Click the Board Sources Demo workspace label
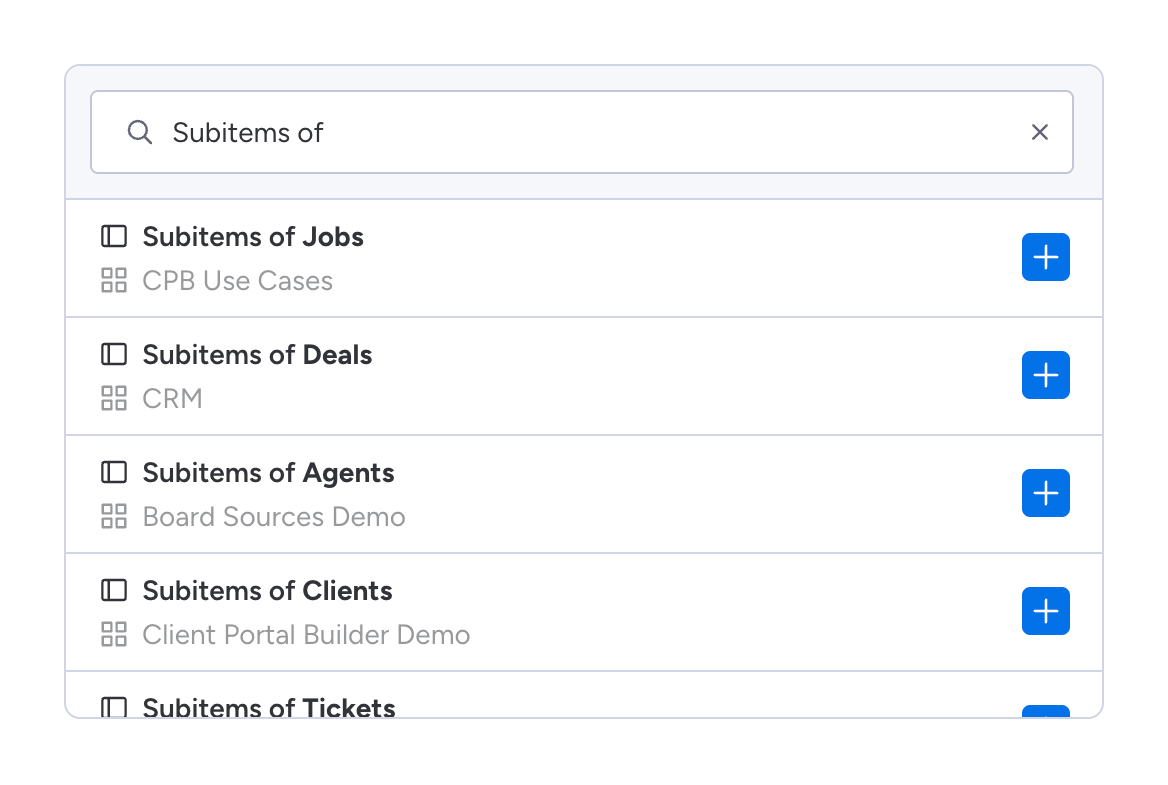This screenshot has width=1168, height=785. pyautogui.click(x=274, y=517)
